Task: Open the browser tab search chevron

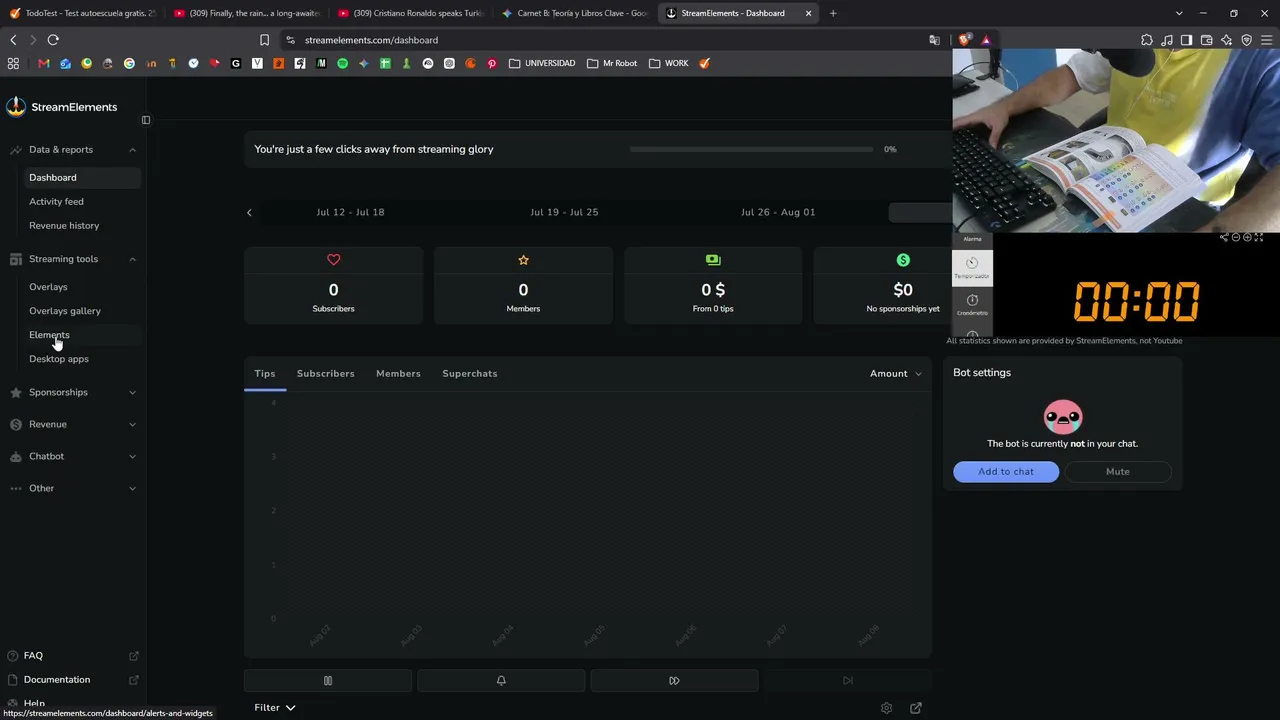Action: 1179,13
